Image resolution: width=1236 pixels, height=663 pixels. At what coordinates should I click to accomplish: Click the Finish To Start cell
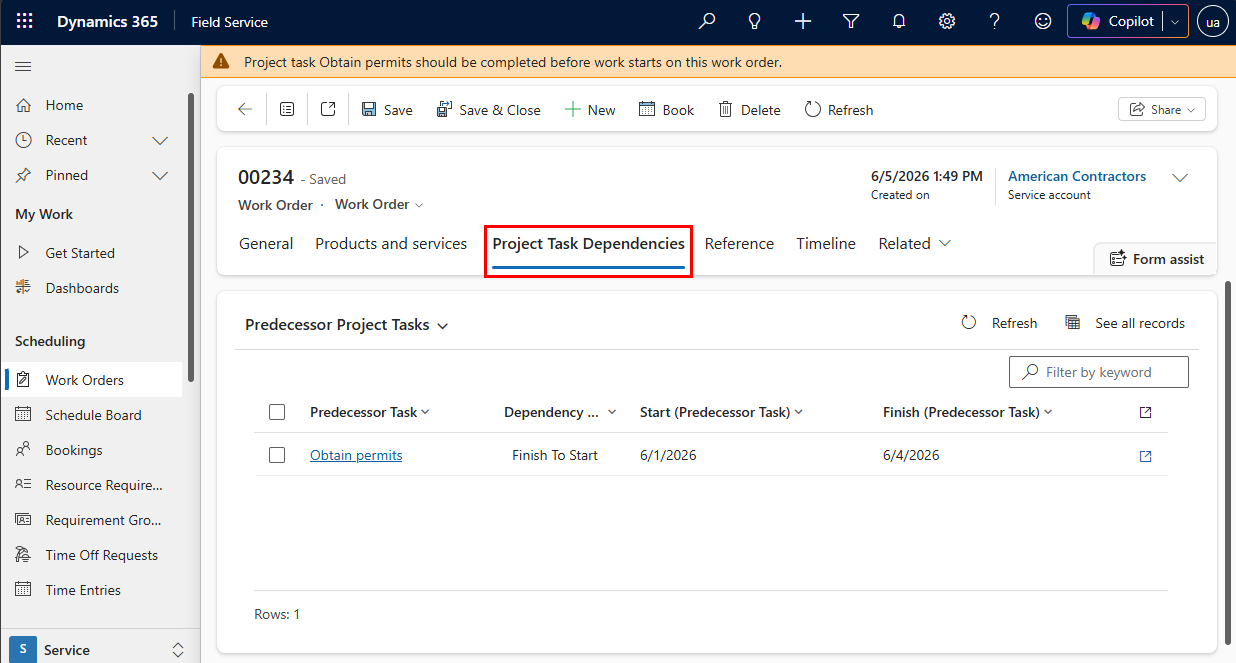point(555,456)
